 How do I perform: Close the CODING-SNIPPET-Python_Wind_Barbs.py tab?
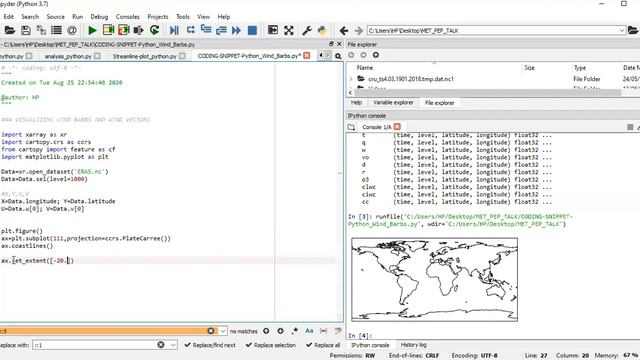pos(307,56)
